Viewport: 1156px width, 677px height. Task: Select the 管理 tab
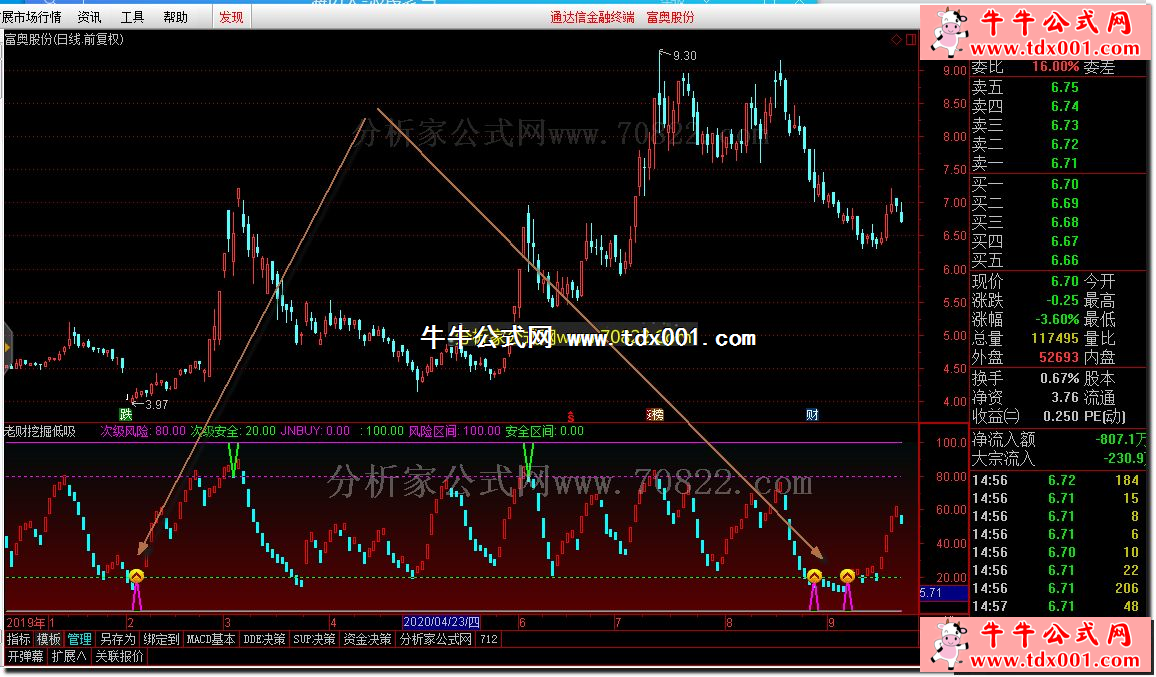[x=80, y=639]
